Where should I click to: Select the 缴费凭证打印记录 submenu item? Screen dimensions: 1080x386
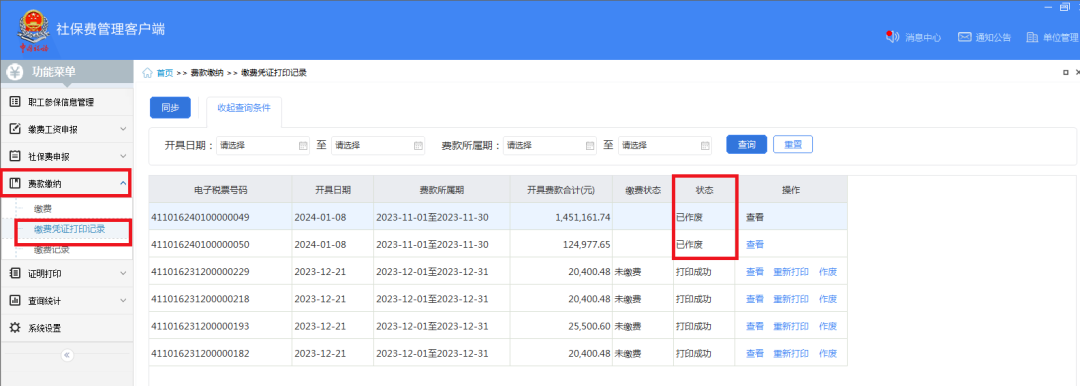70,229
